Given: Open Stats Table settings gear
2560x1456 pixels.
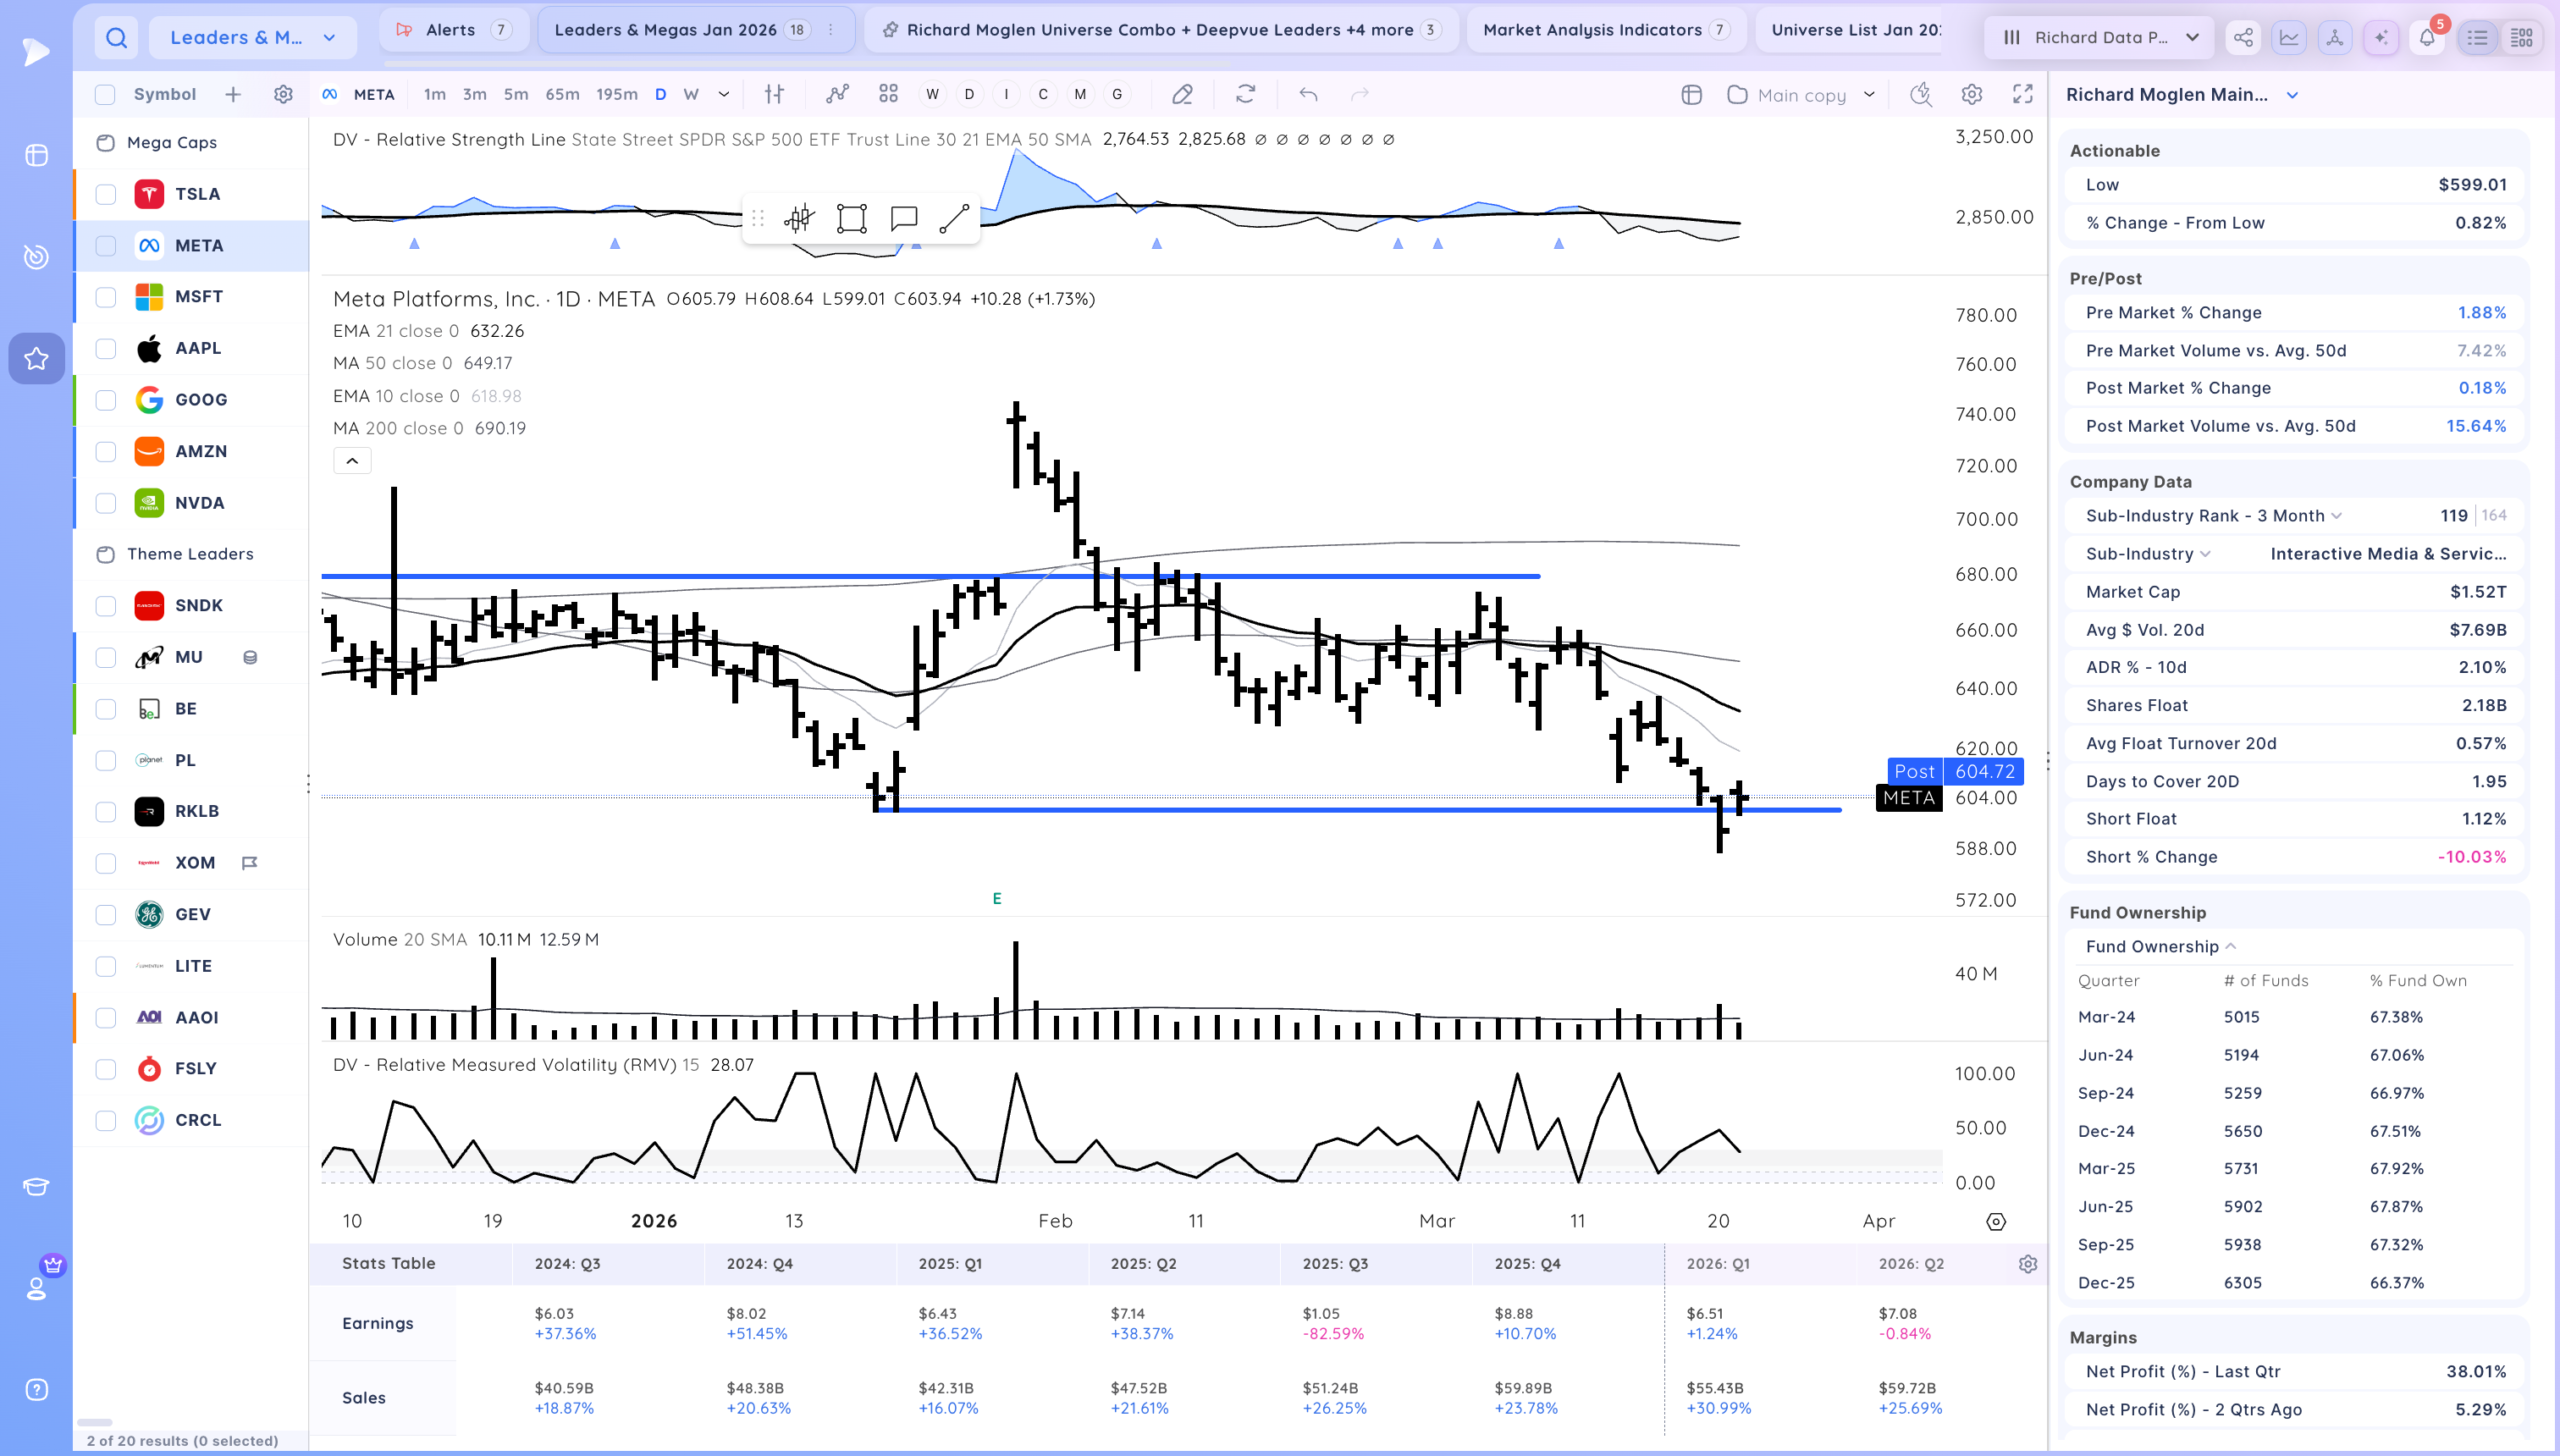Looking at the screenshot, I should click(x=2028, y=1264).
